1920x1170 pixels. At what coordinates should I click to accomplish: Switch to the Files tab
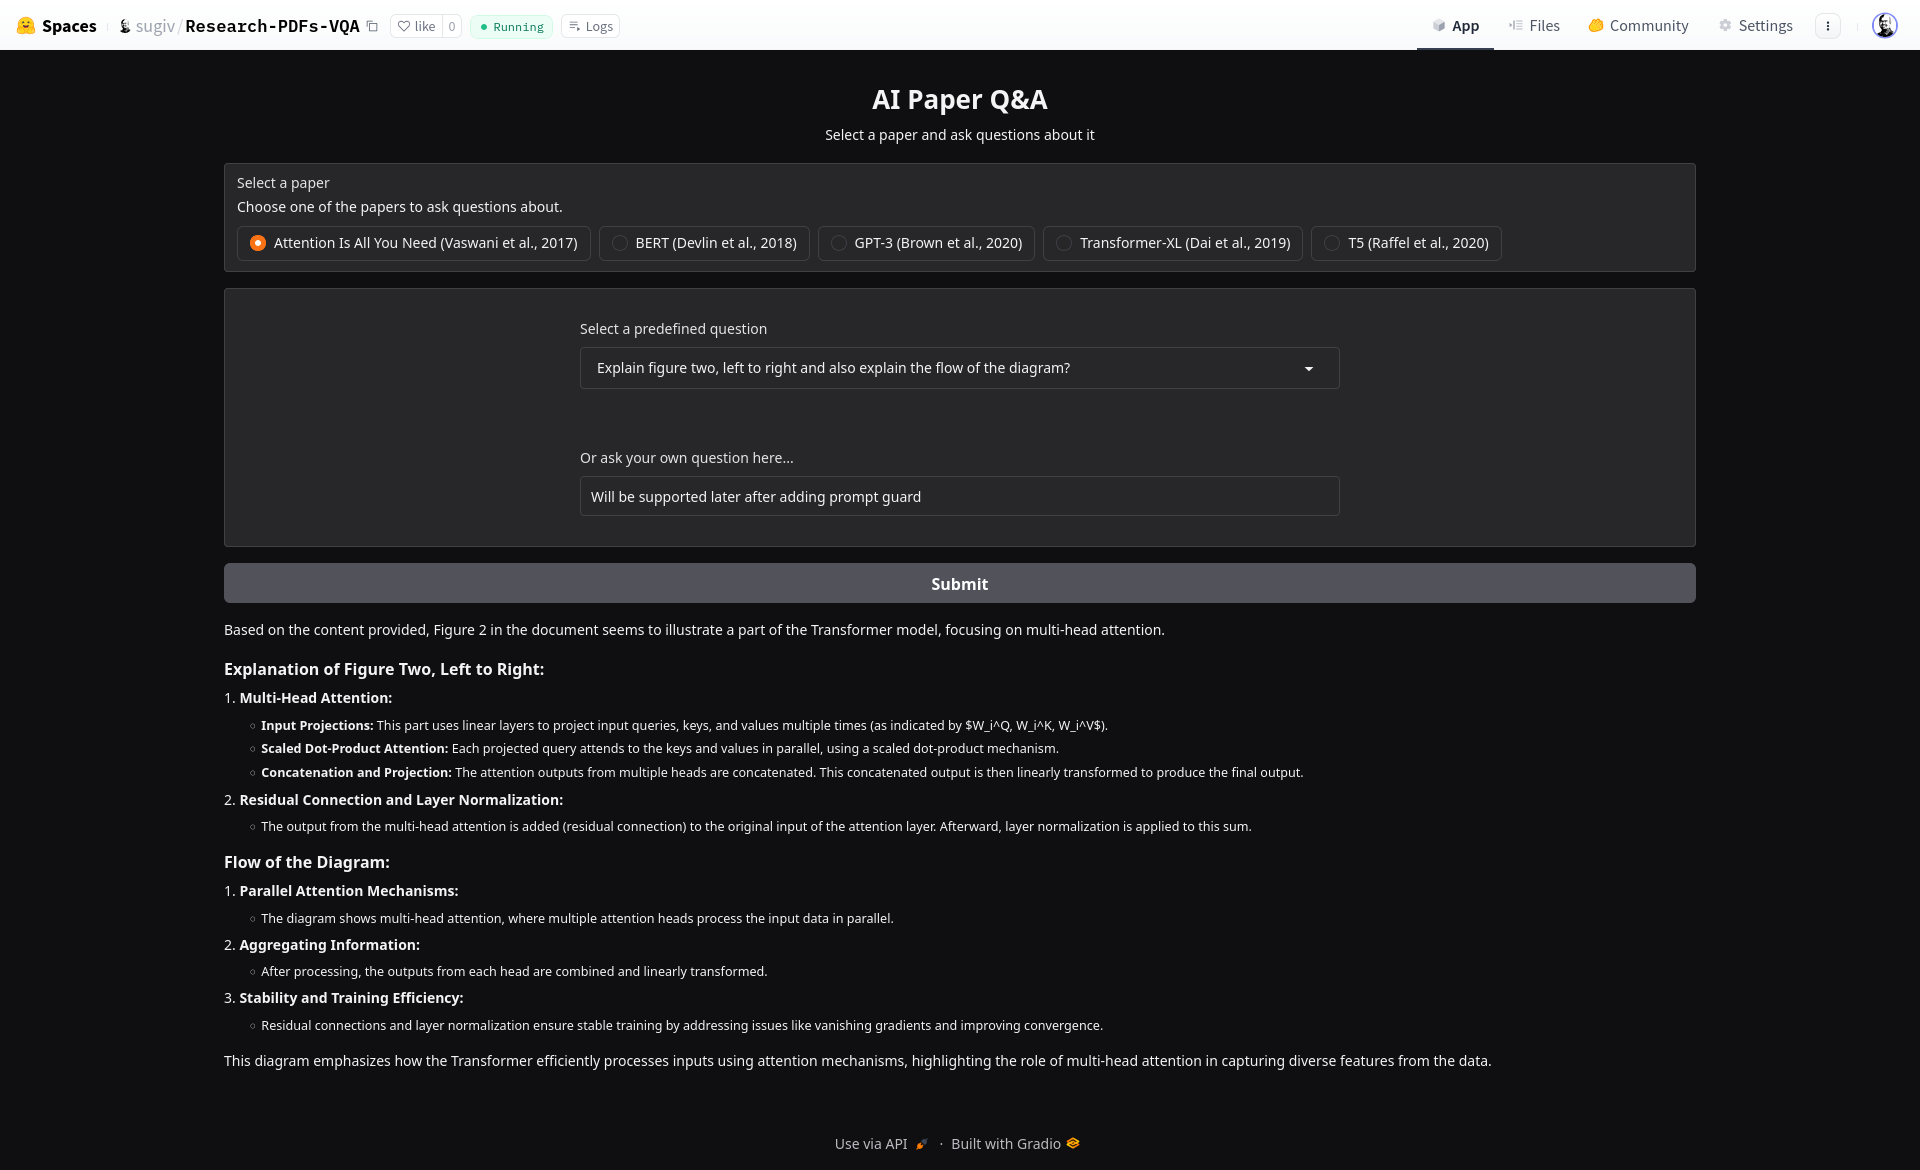(x=1534, y=26)
